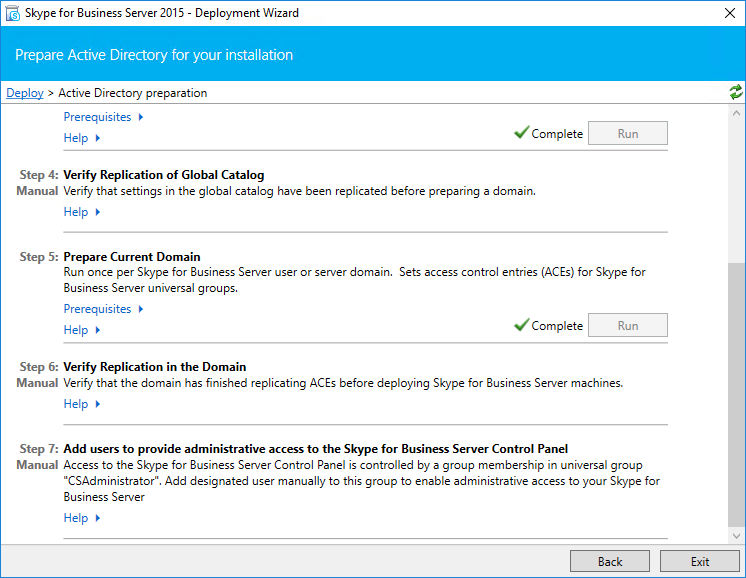
Task: Click the Manual label under Step 6
Action: (x=37, y=383)
